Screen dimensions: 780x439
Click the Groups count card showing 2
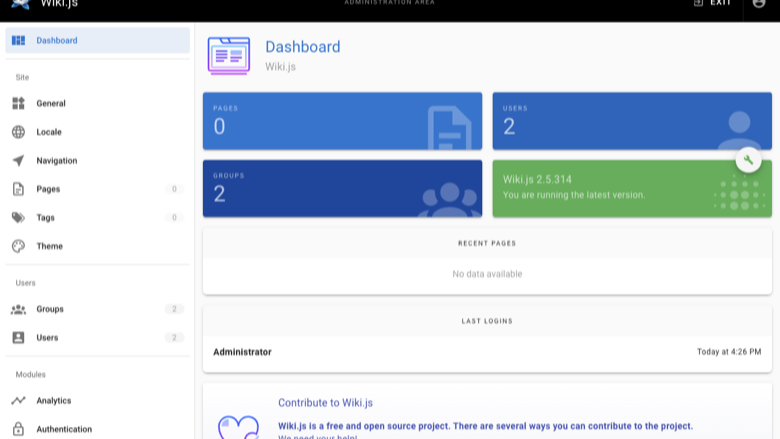click(342, 188)
